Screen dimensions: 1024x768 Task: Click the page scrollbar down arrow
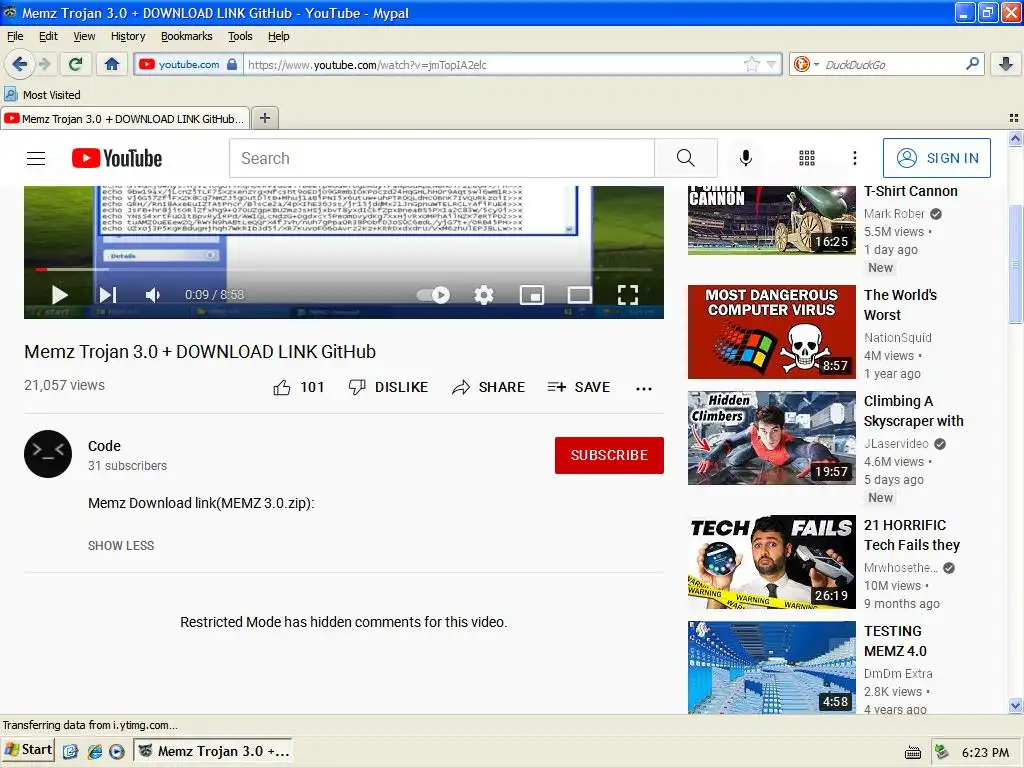pos(1015,705)
